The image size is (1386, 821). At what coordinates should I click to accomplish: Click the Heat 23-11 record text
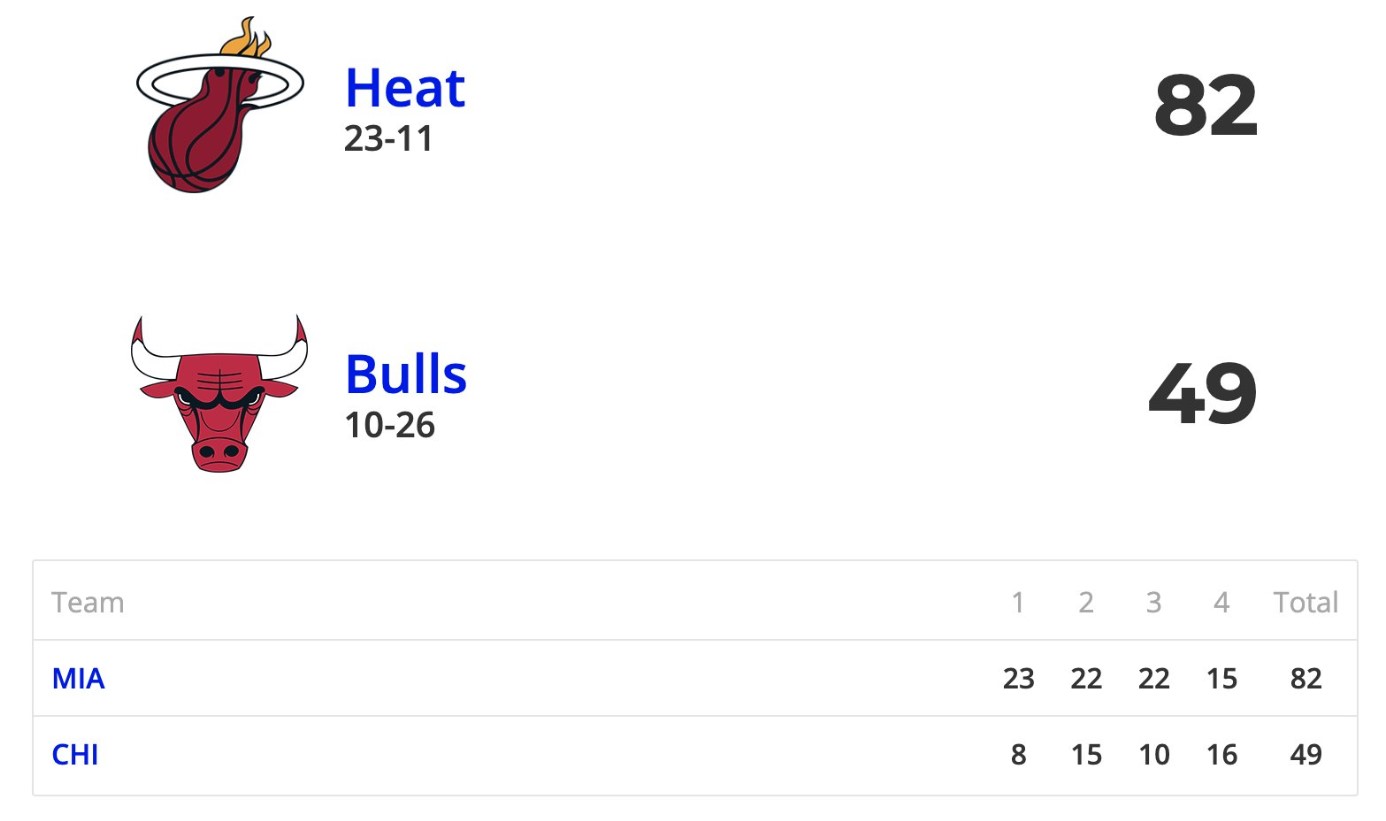[389, 138]
